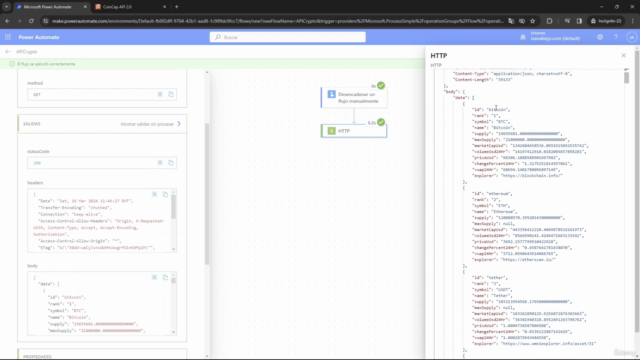
Task: Click the body box scroll-down arrow
Action: click(173, 332)
